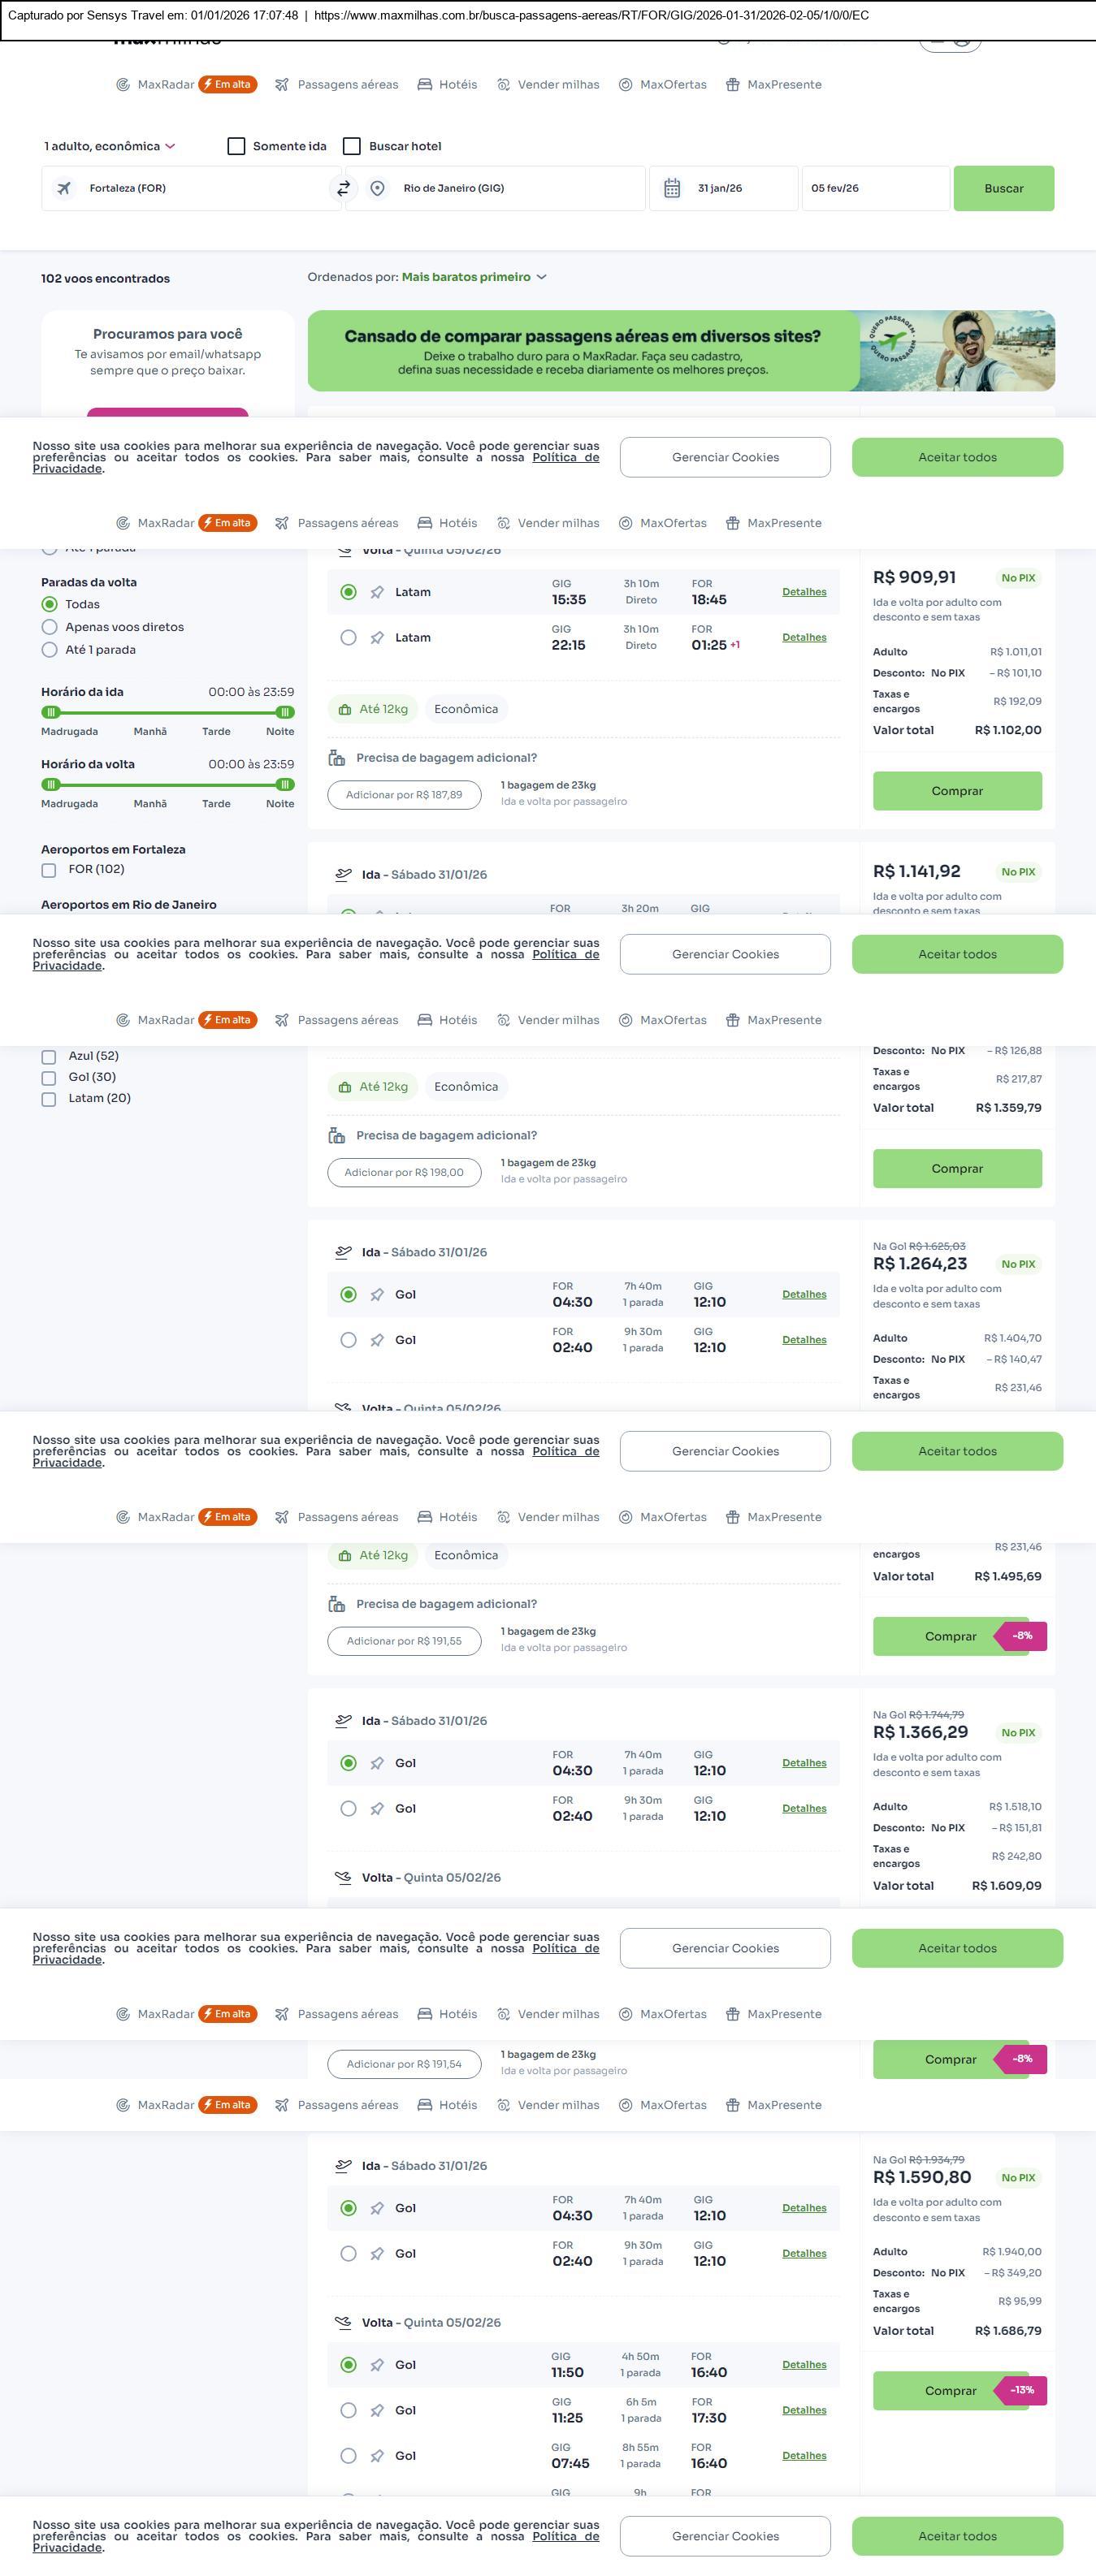Open the 'Mais baratos primeiro' sort dropdown
The height and width of the screenshot is (2576, 1096).
coord(474,277)
